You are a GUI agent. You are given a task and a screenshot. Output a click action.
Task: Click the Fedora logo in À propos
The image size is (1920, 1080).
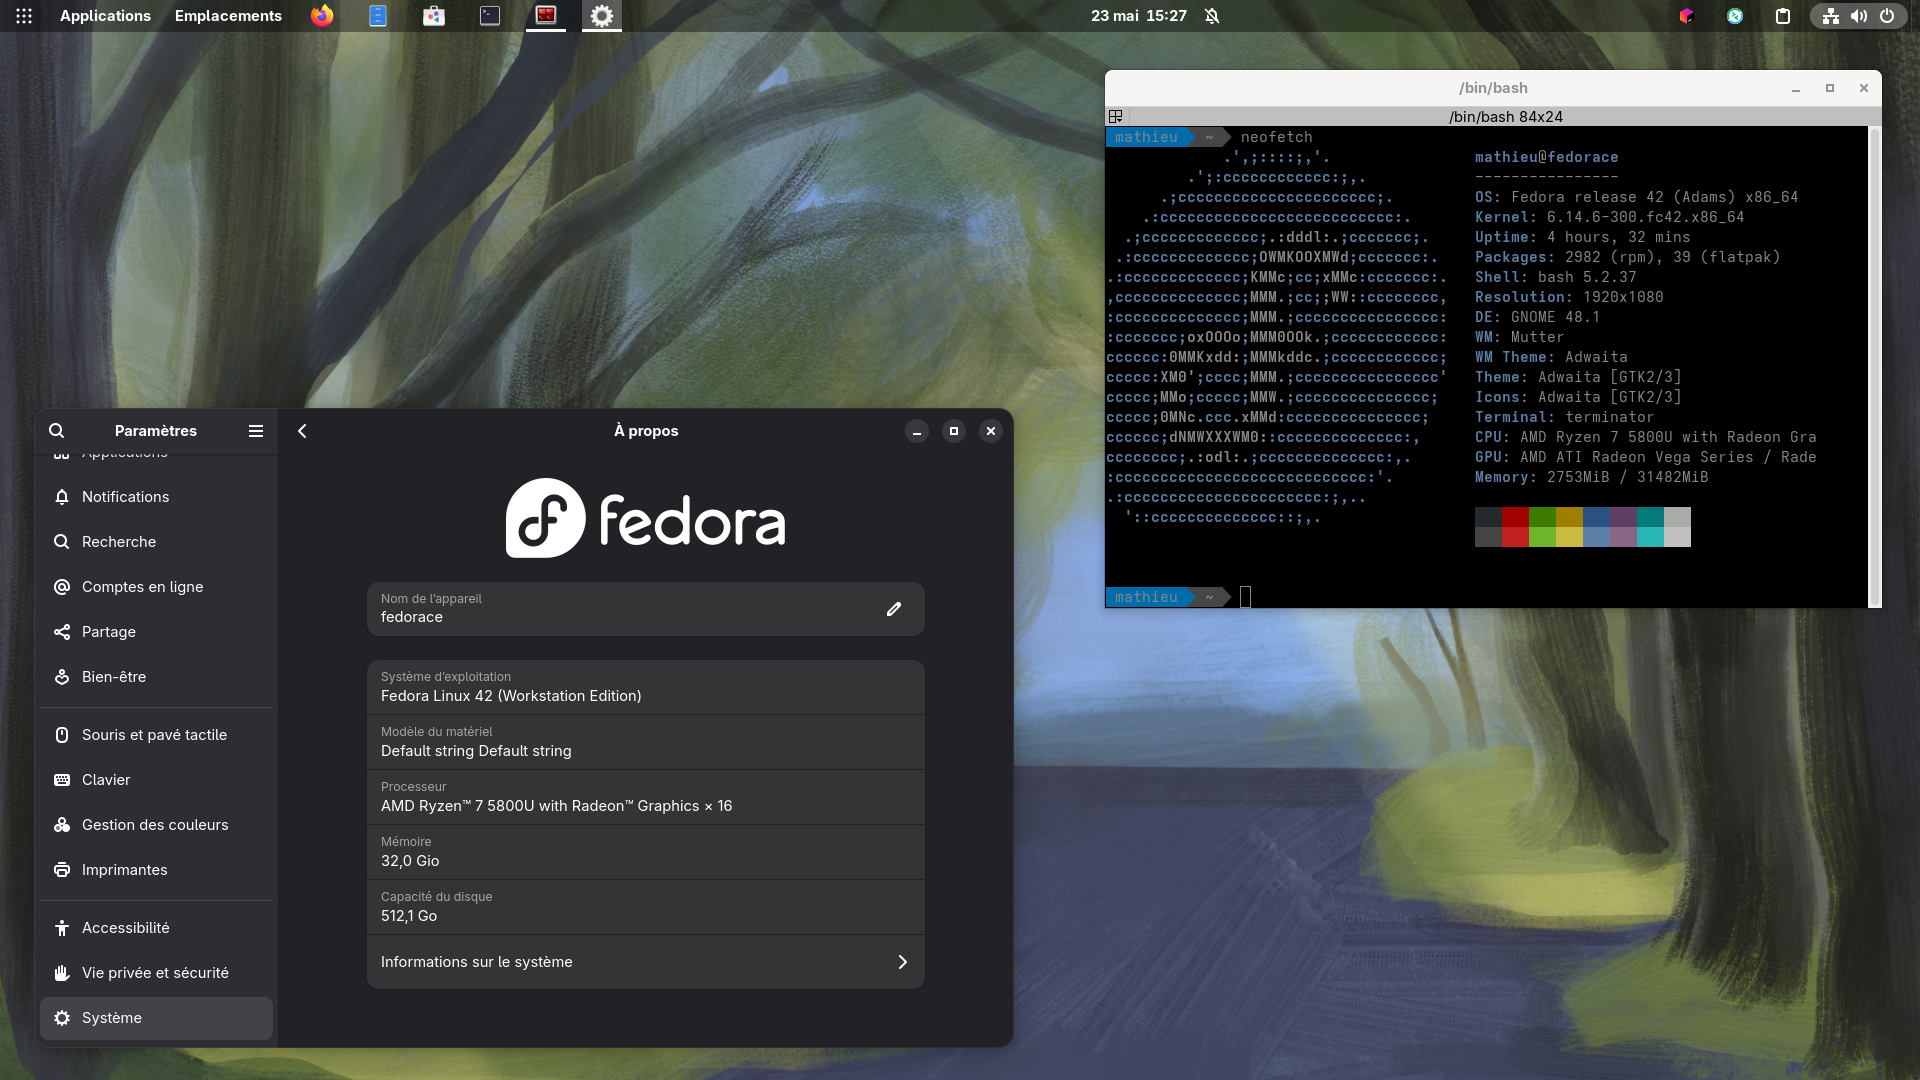(645, 518)
